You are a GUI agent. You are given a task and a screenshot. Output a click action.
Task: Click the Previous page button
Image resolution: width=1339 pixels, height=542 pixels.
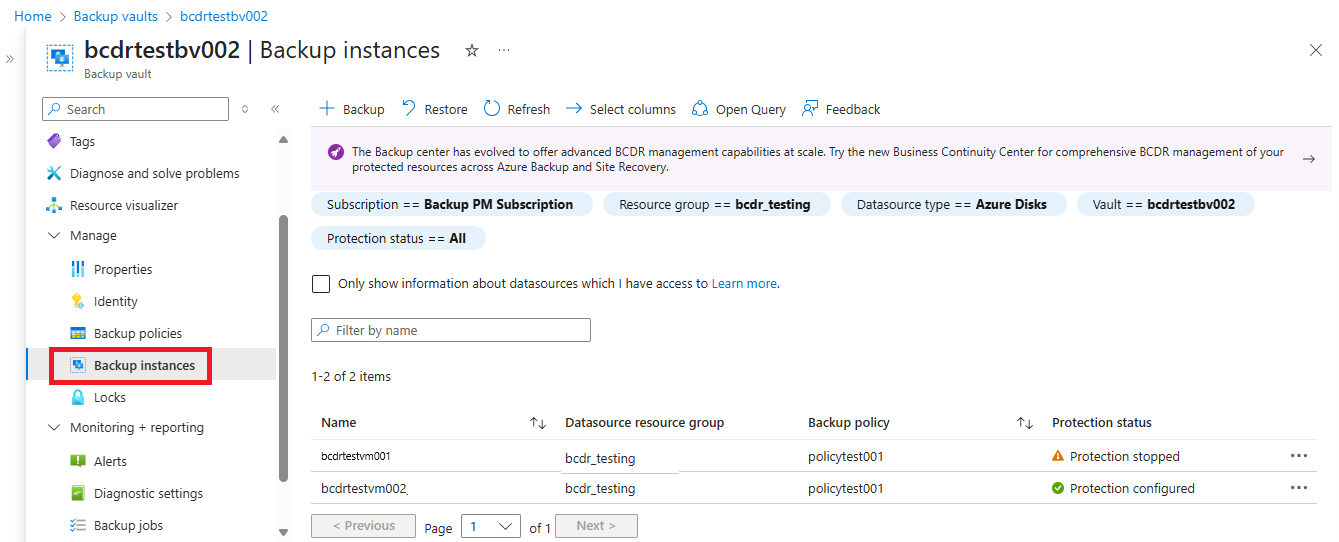[364, 526]
